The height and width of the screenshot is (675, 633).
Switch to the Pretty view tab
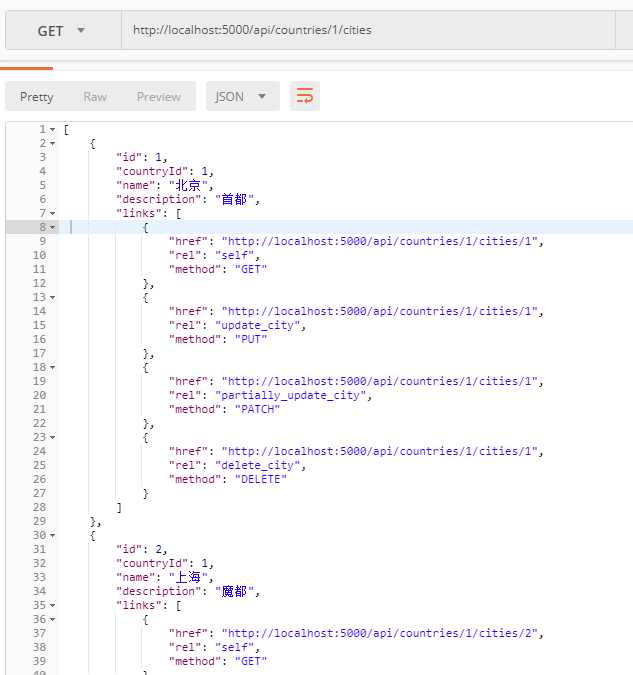coord(37,97)
